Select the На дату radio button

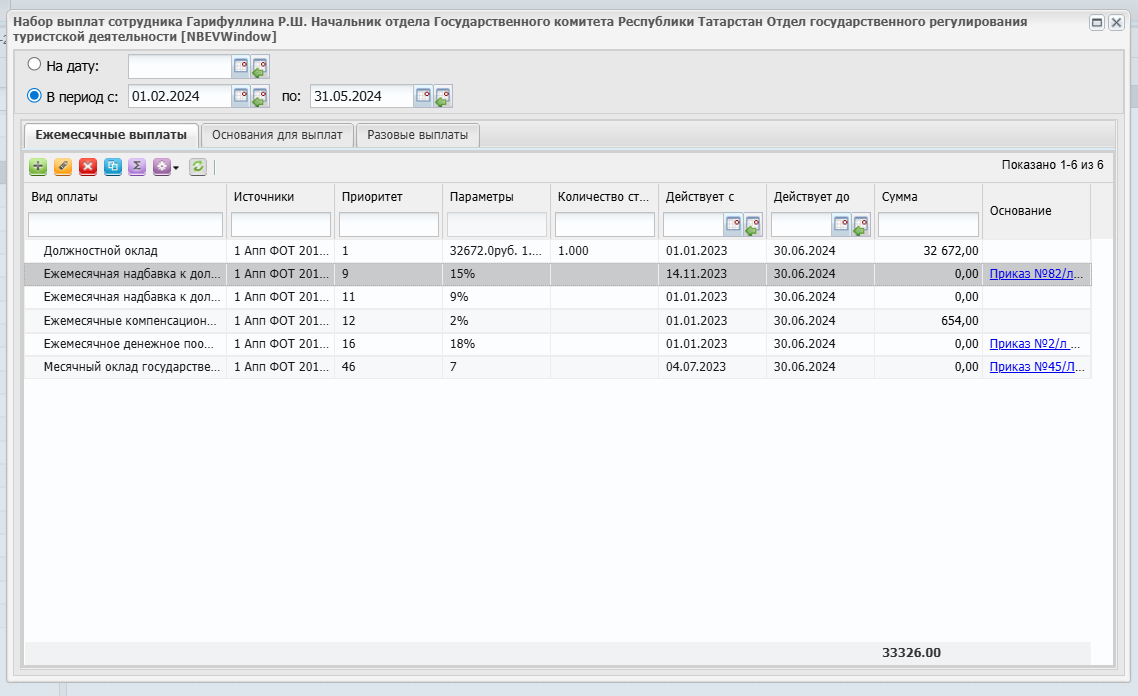click(x=34, y=64)
